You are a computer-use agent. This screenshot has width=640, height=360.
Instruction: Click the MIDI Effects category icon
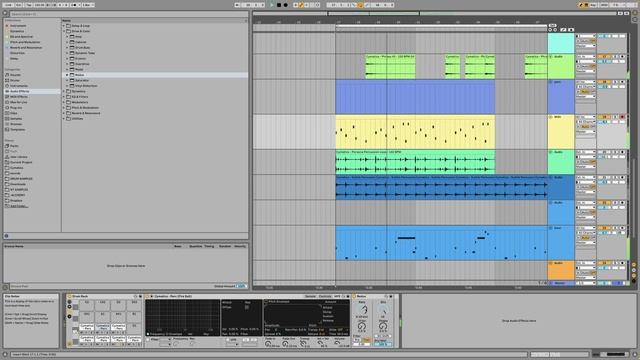click(x=7, y=97)
